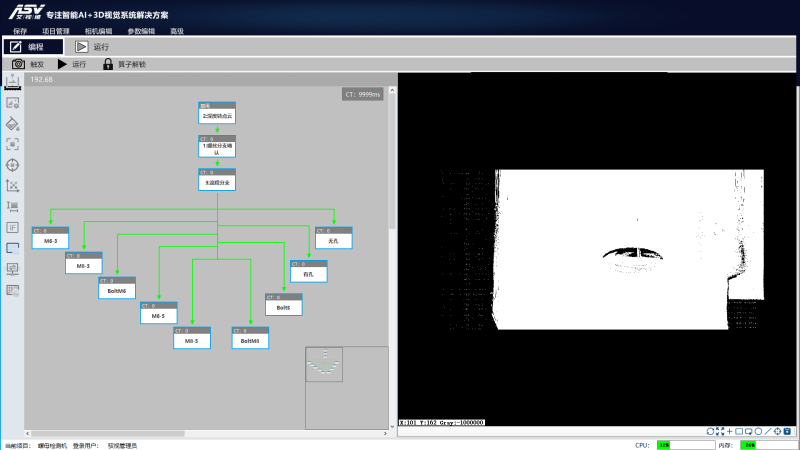
Task: Select the IF condition tool in sidebar
Action: (13, 227)
